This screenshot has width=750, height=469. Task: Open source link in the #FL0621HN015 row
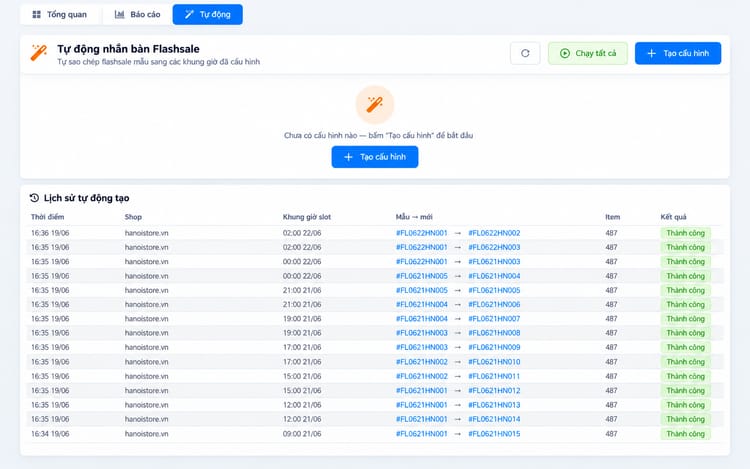click(x=421, y=434)
